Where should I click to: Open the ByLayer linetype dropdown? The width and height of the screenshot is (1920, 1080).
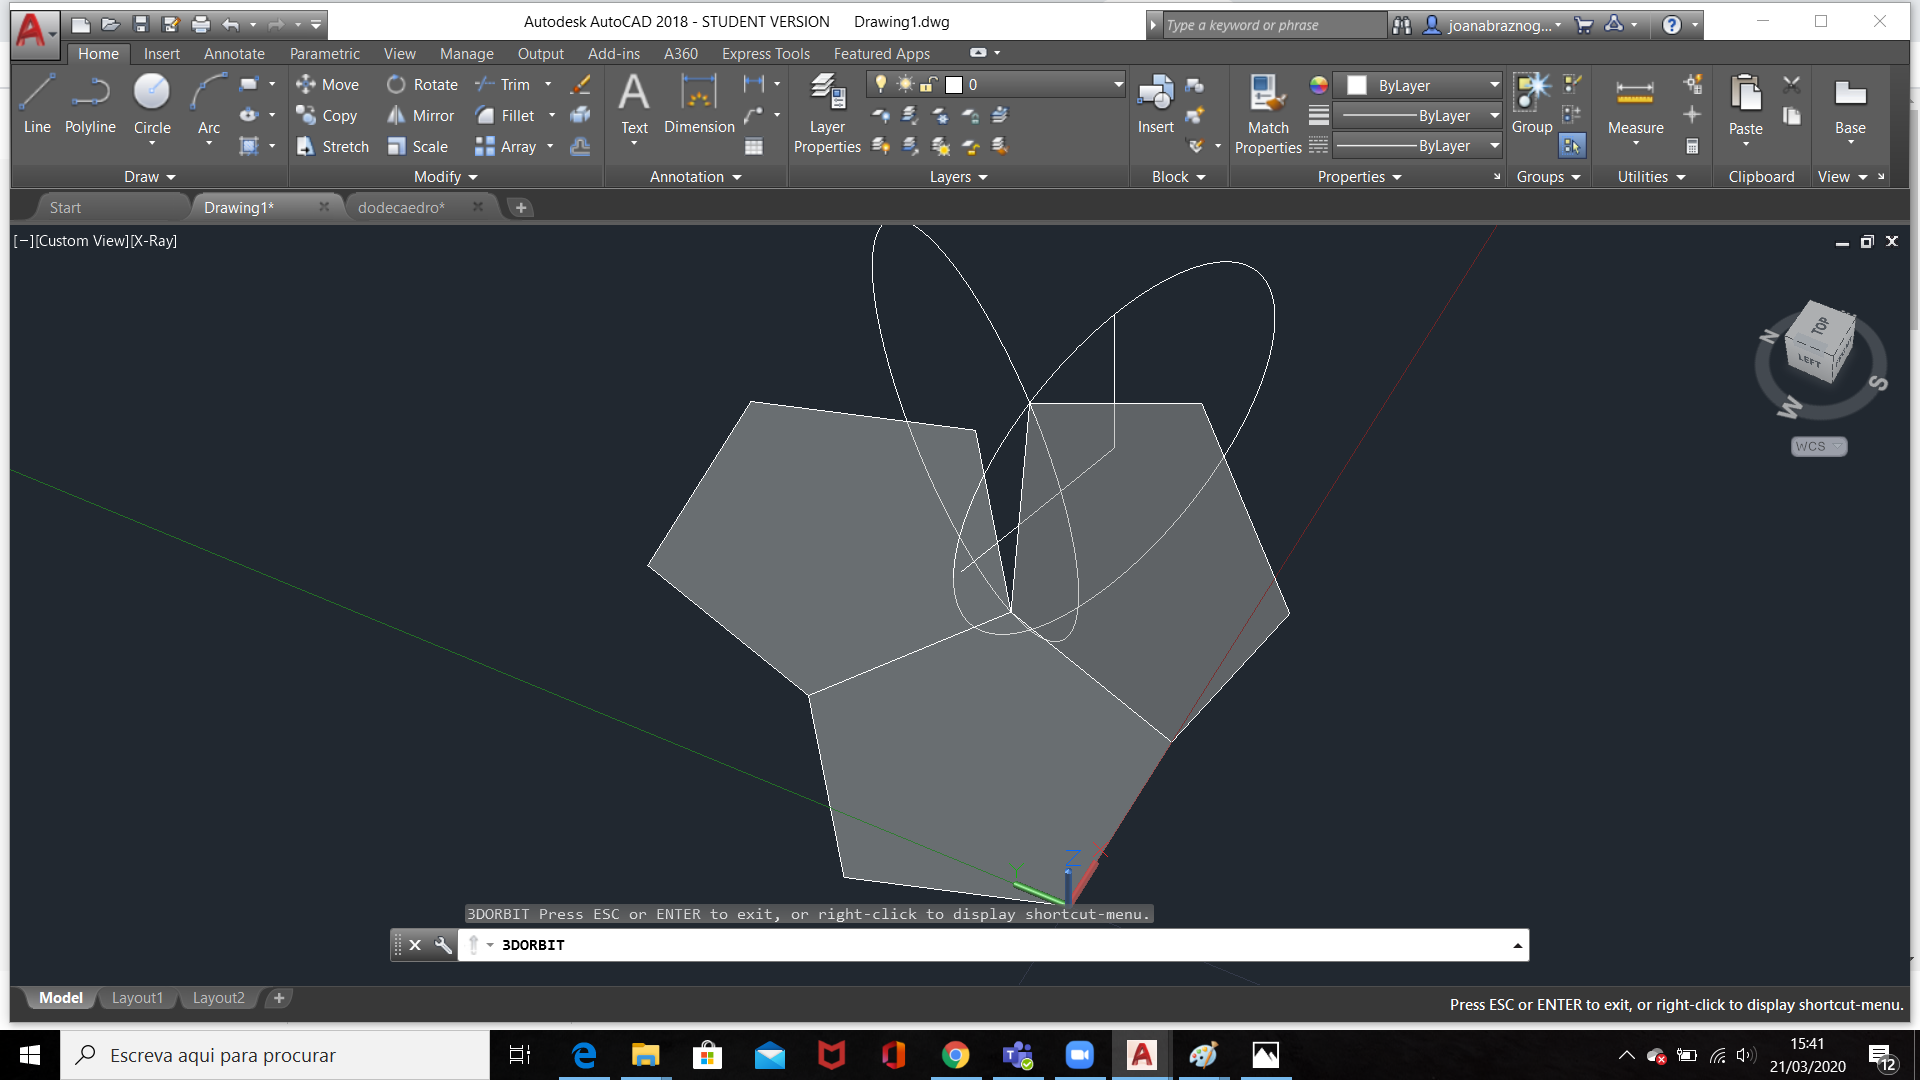click(1494, 146)
